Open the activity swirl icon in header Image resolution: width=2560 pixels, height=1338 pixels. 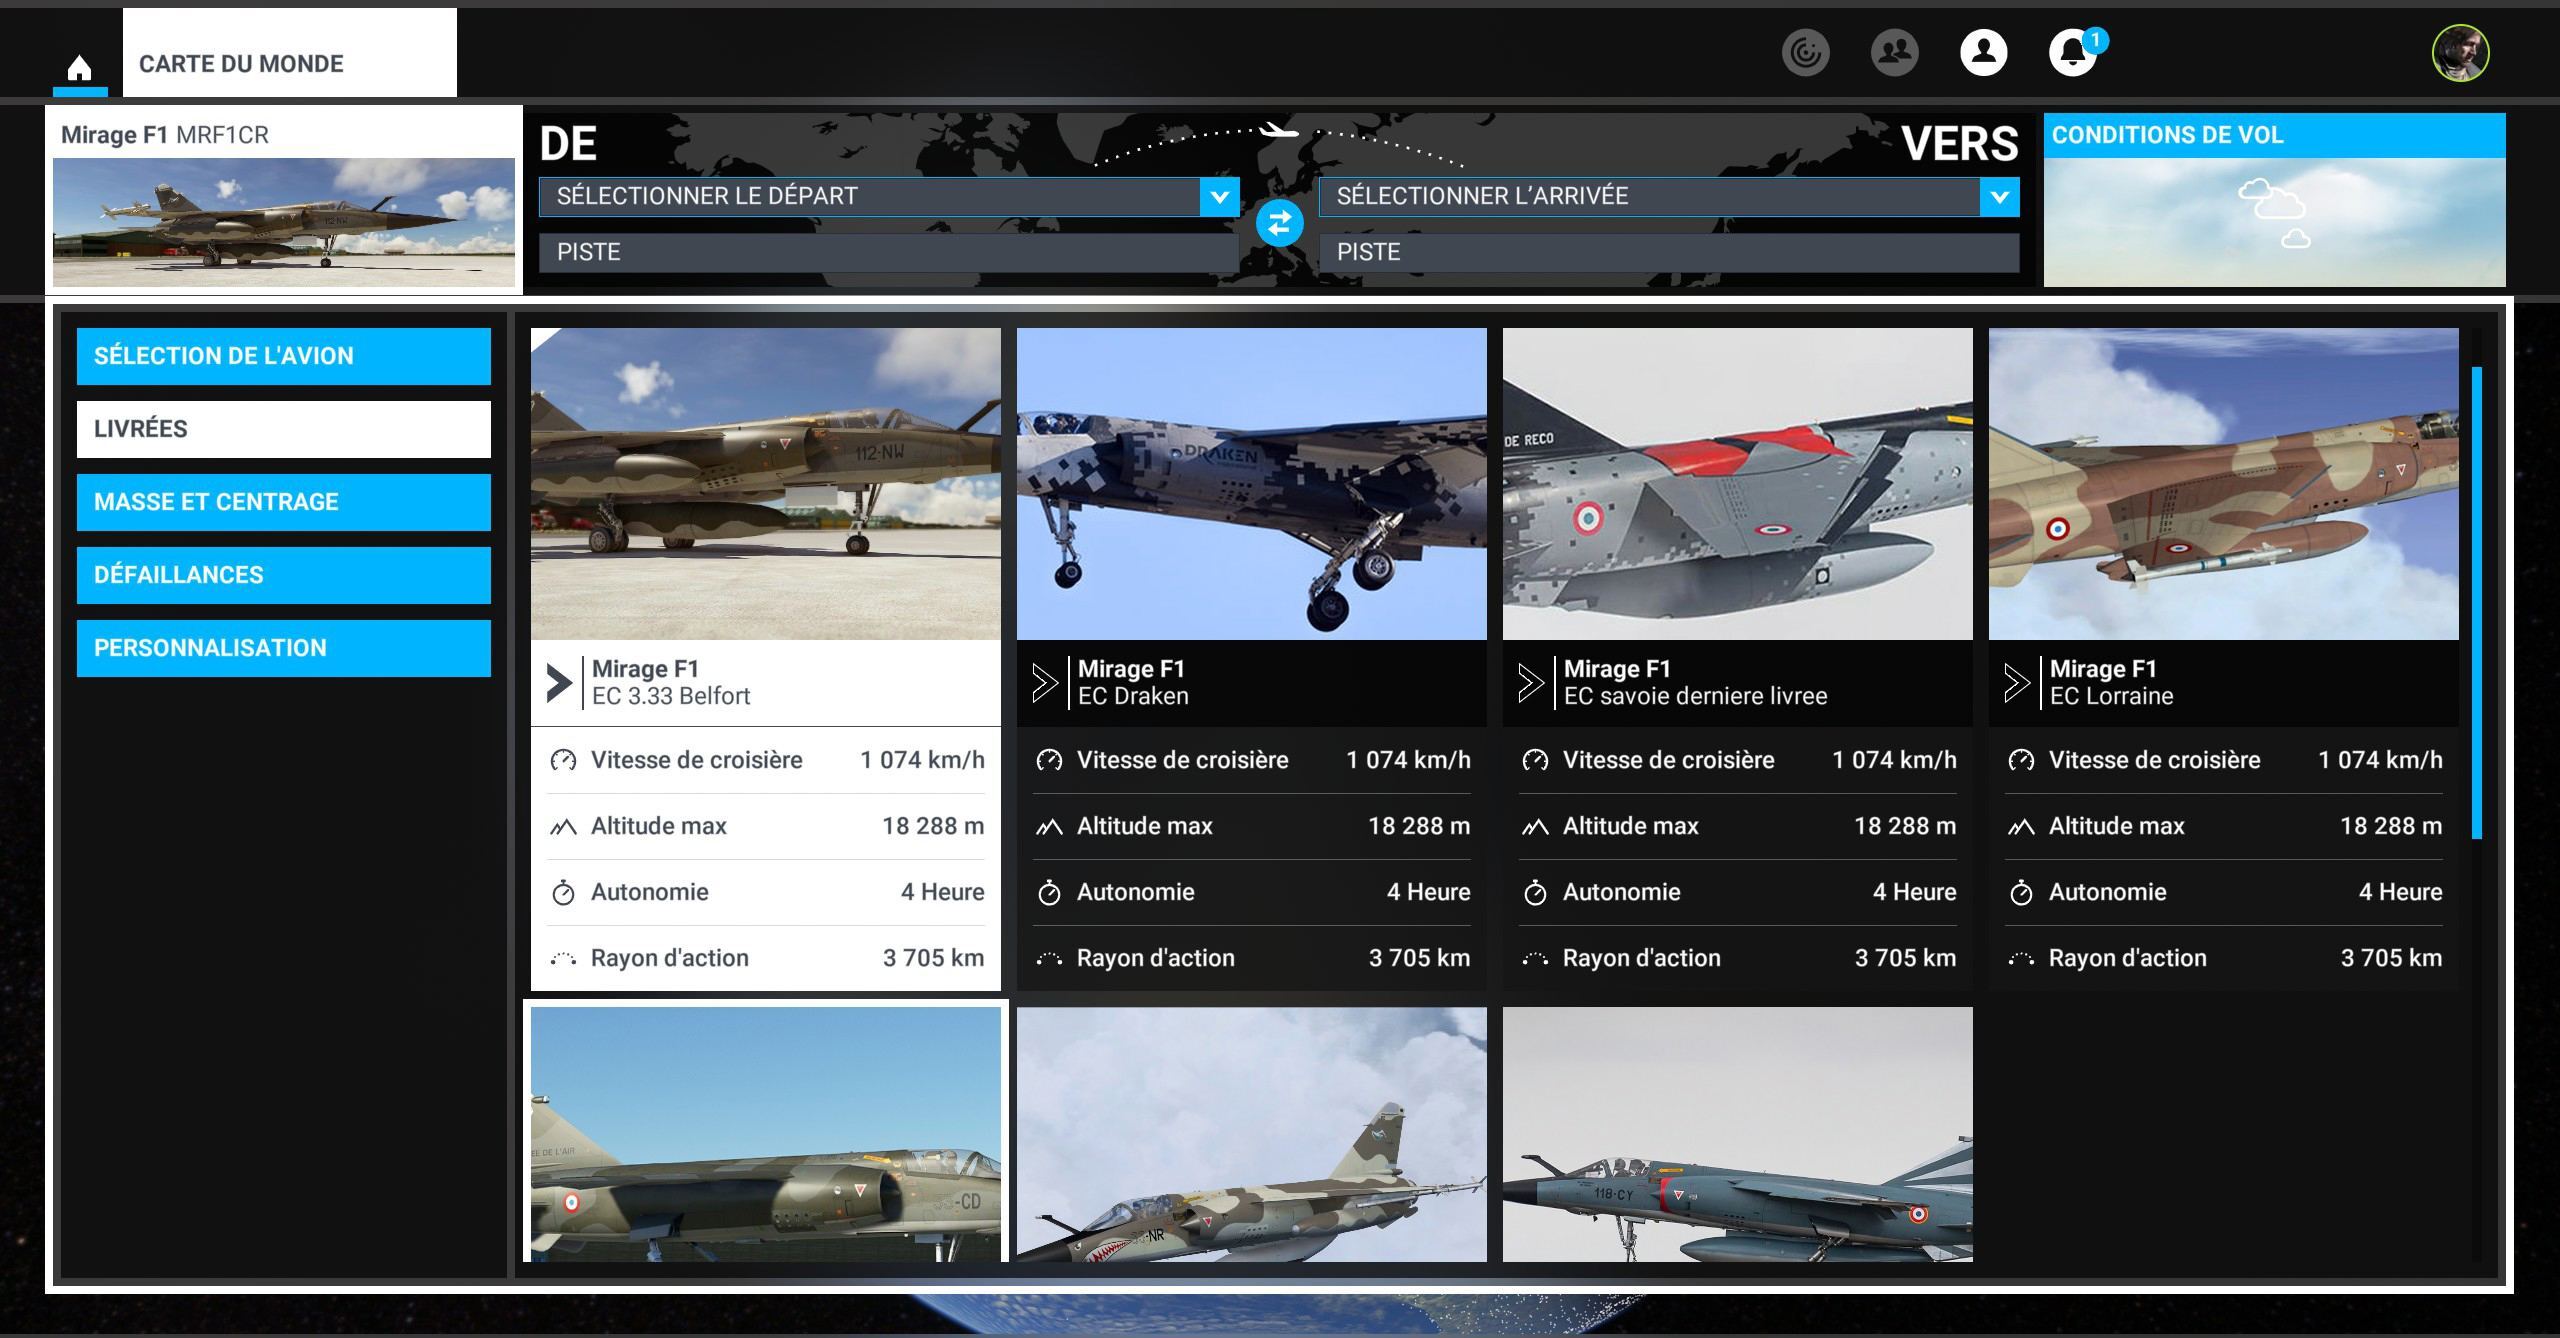click(1805, 52)
